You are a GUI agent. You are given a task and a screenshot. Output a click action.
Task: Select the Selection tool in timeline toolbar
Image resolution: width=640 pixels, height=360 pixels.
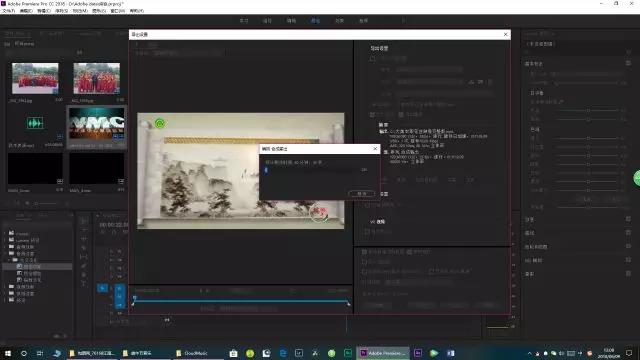(84, 221)
